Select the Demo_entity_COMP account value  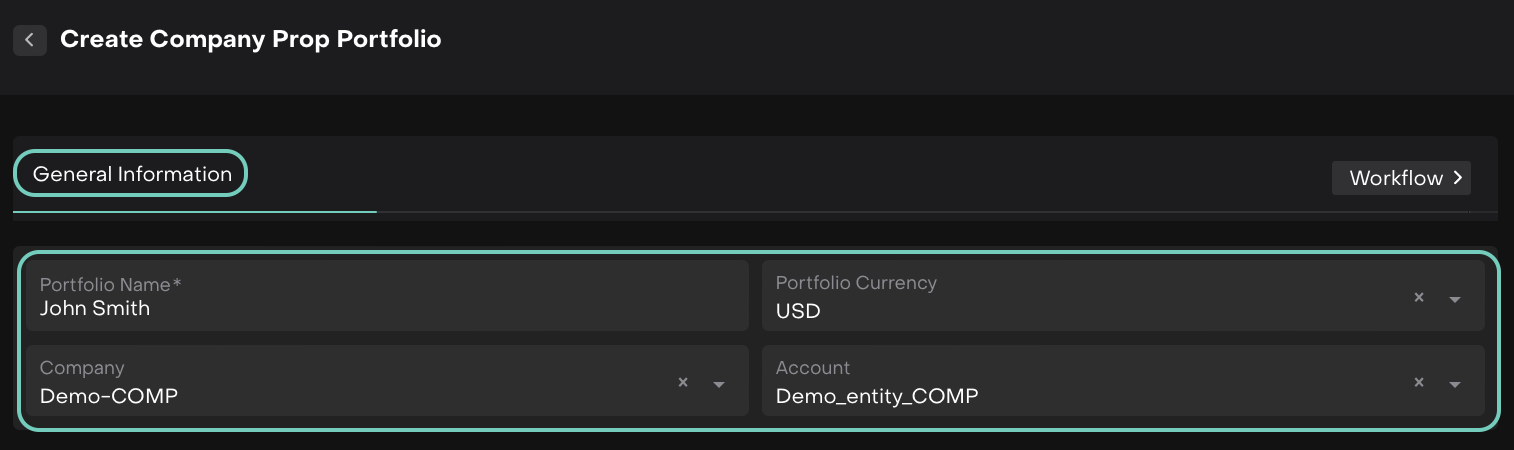point(876,396)
